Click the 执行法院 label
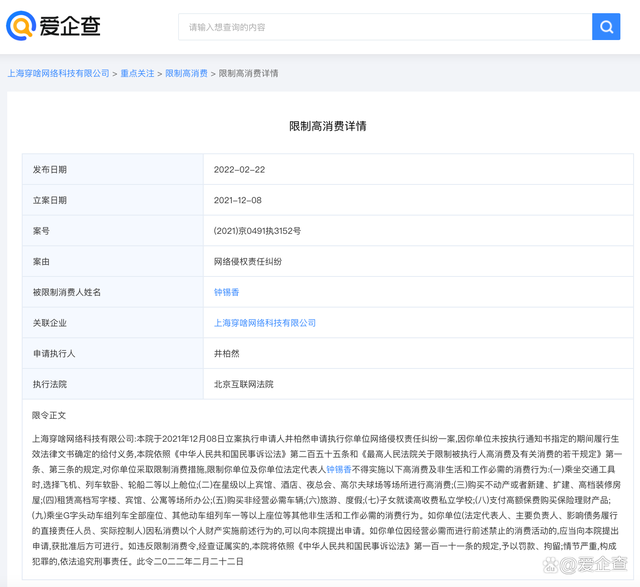 click(x=50, y=384)
